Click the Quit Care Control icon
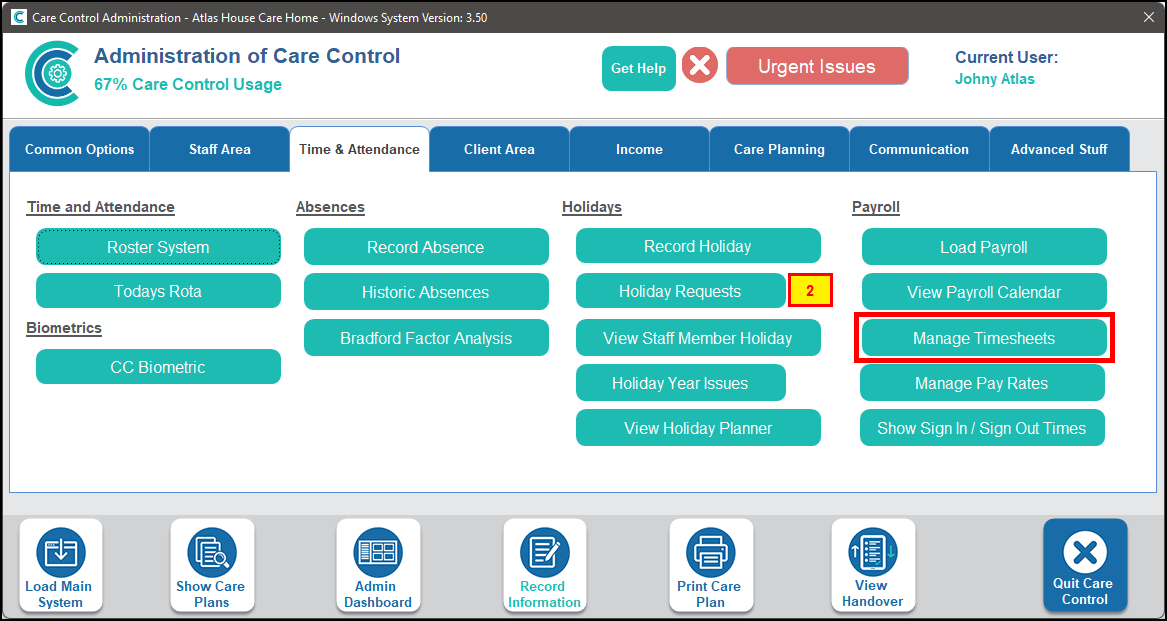 point(1084,565)
